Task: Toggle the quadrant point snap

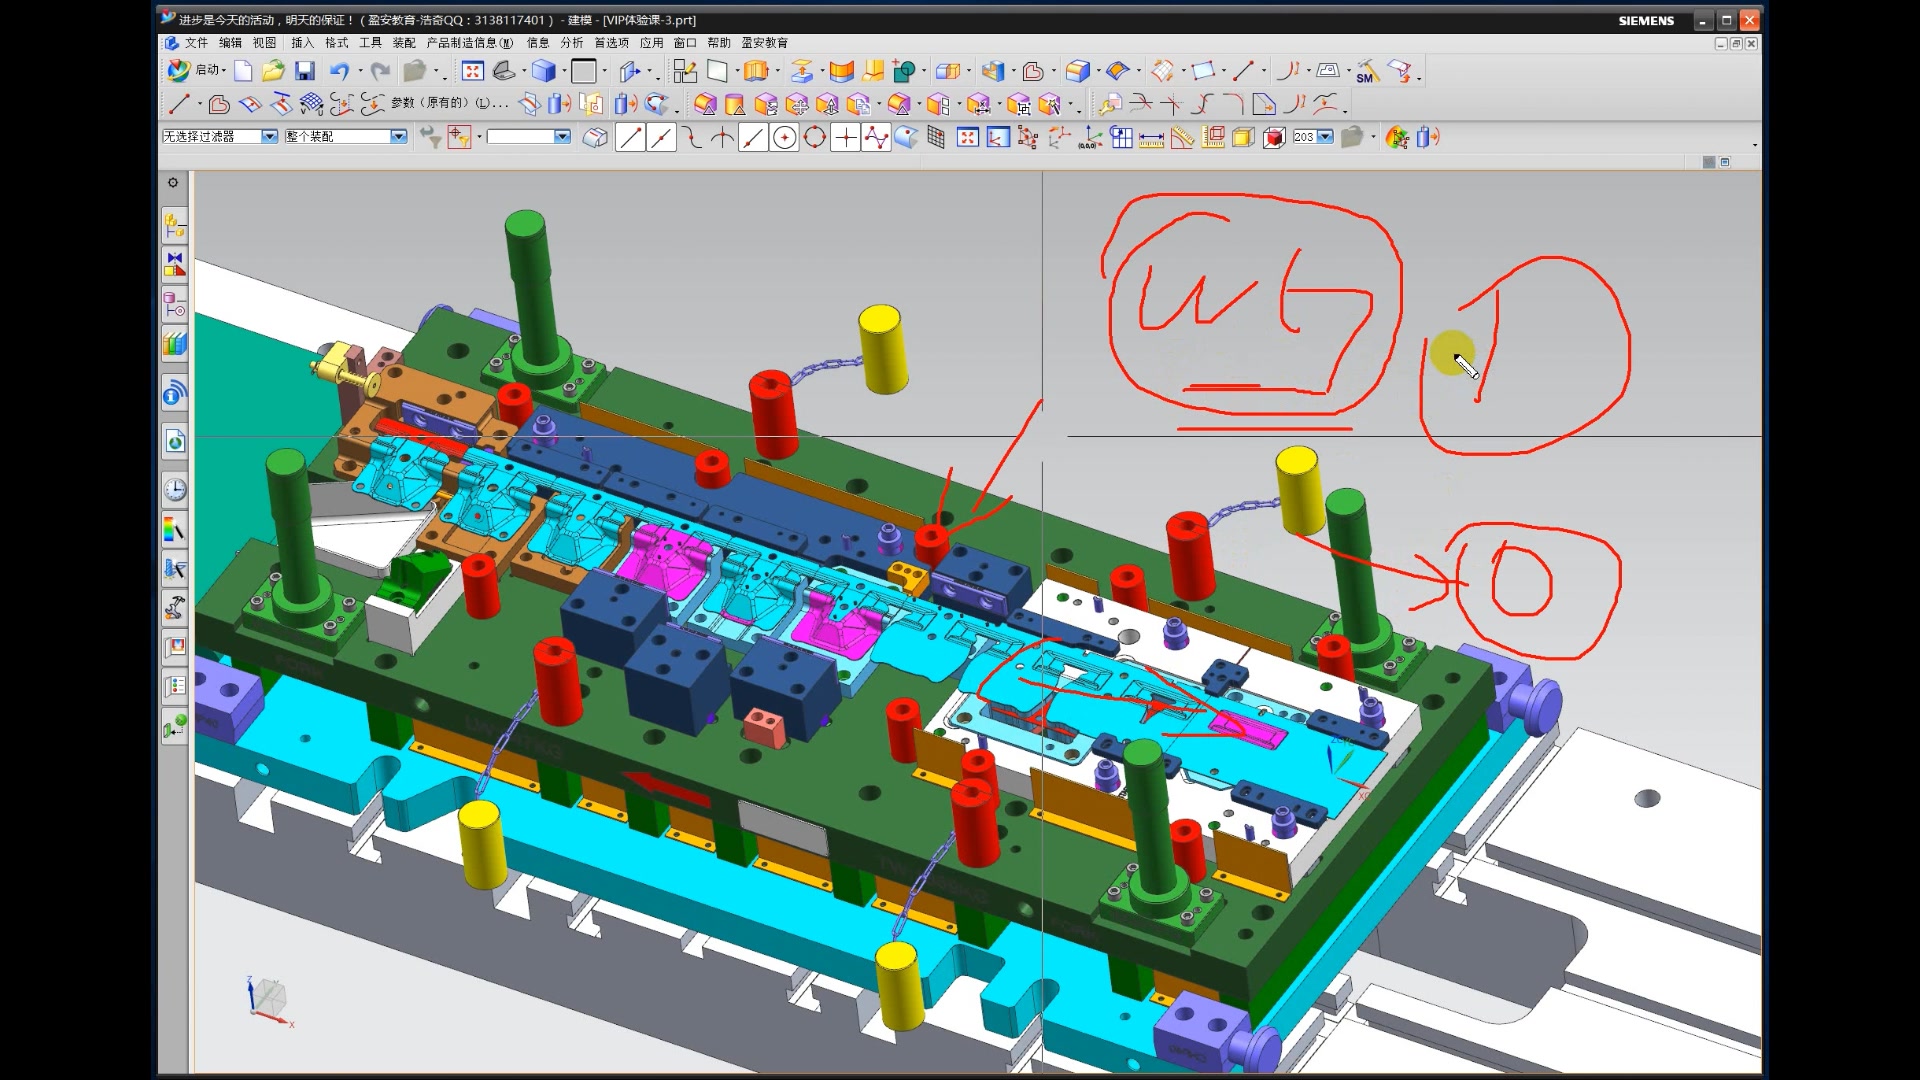Action: tap(815, 138)
